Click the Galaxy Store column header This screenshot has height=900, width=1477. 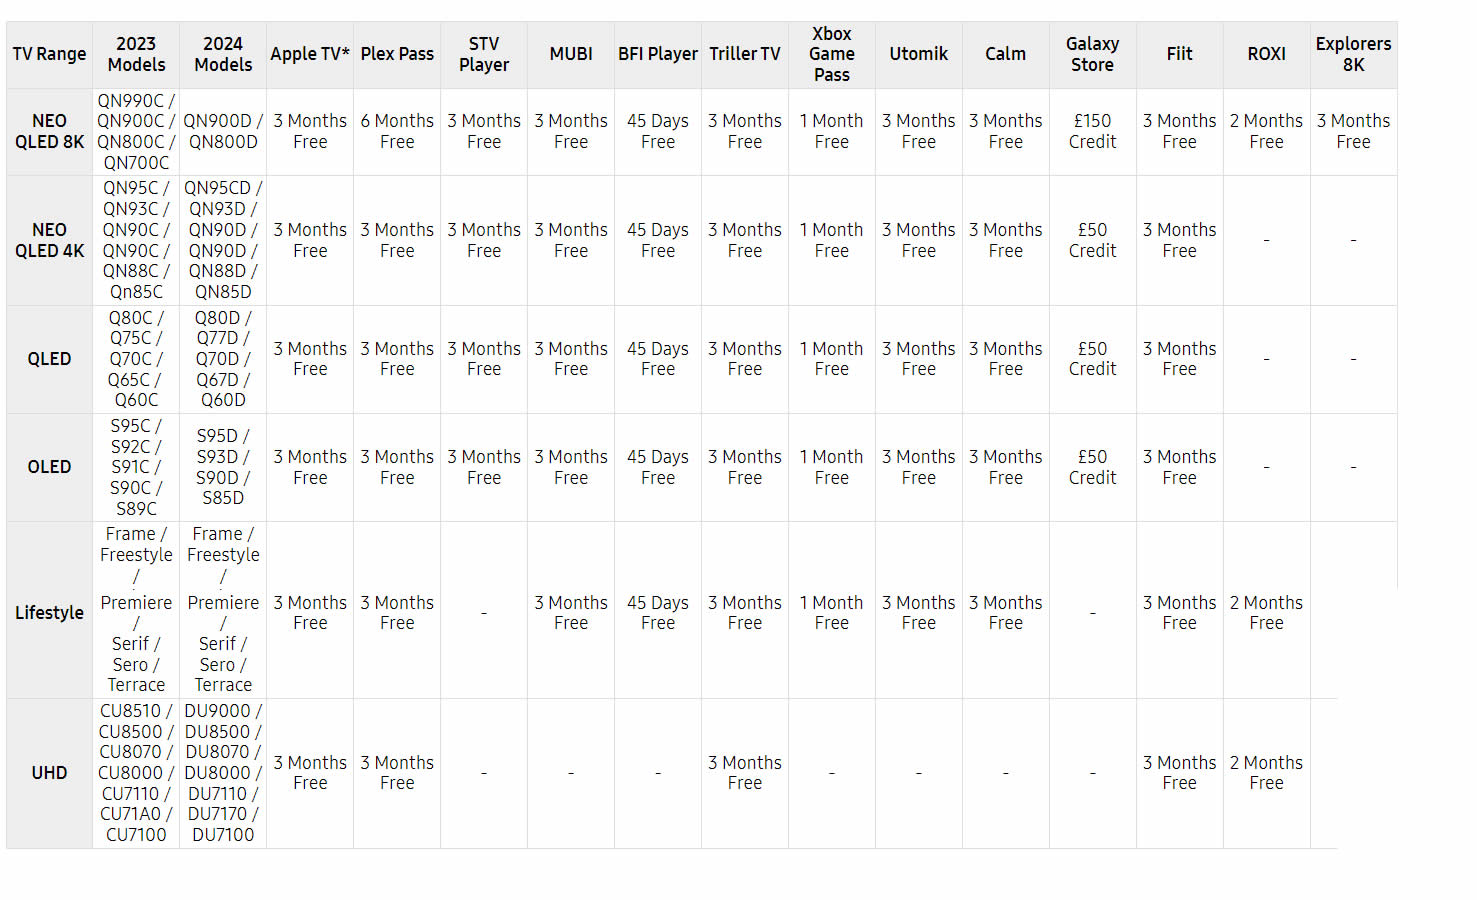point(1092,54)
